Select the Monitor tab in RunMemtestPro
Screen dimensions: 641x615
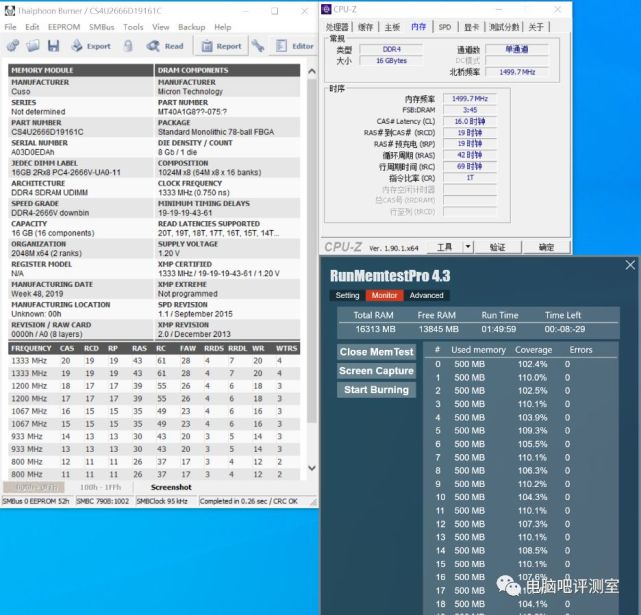point(384,295)
